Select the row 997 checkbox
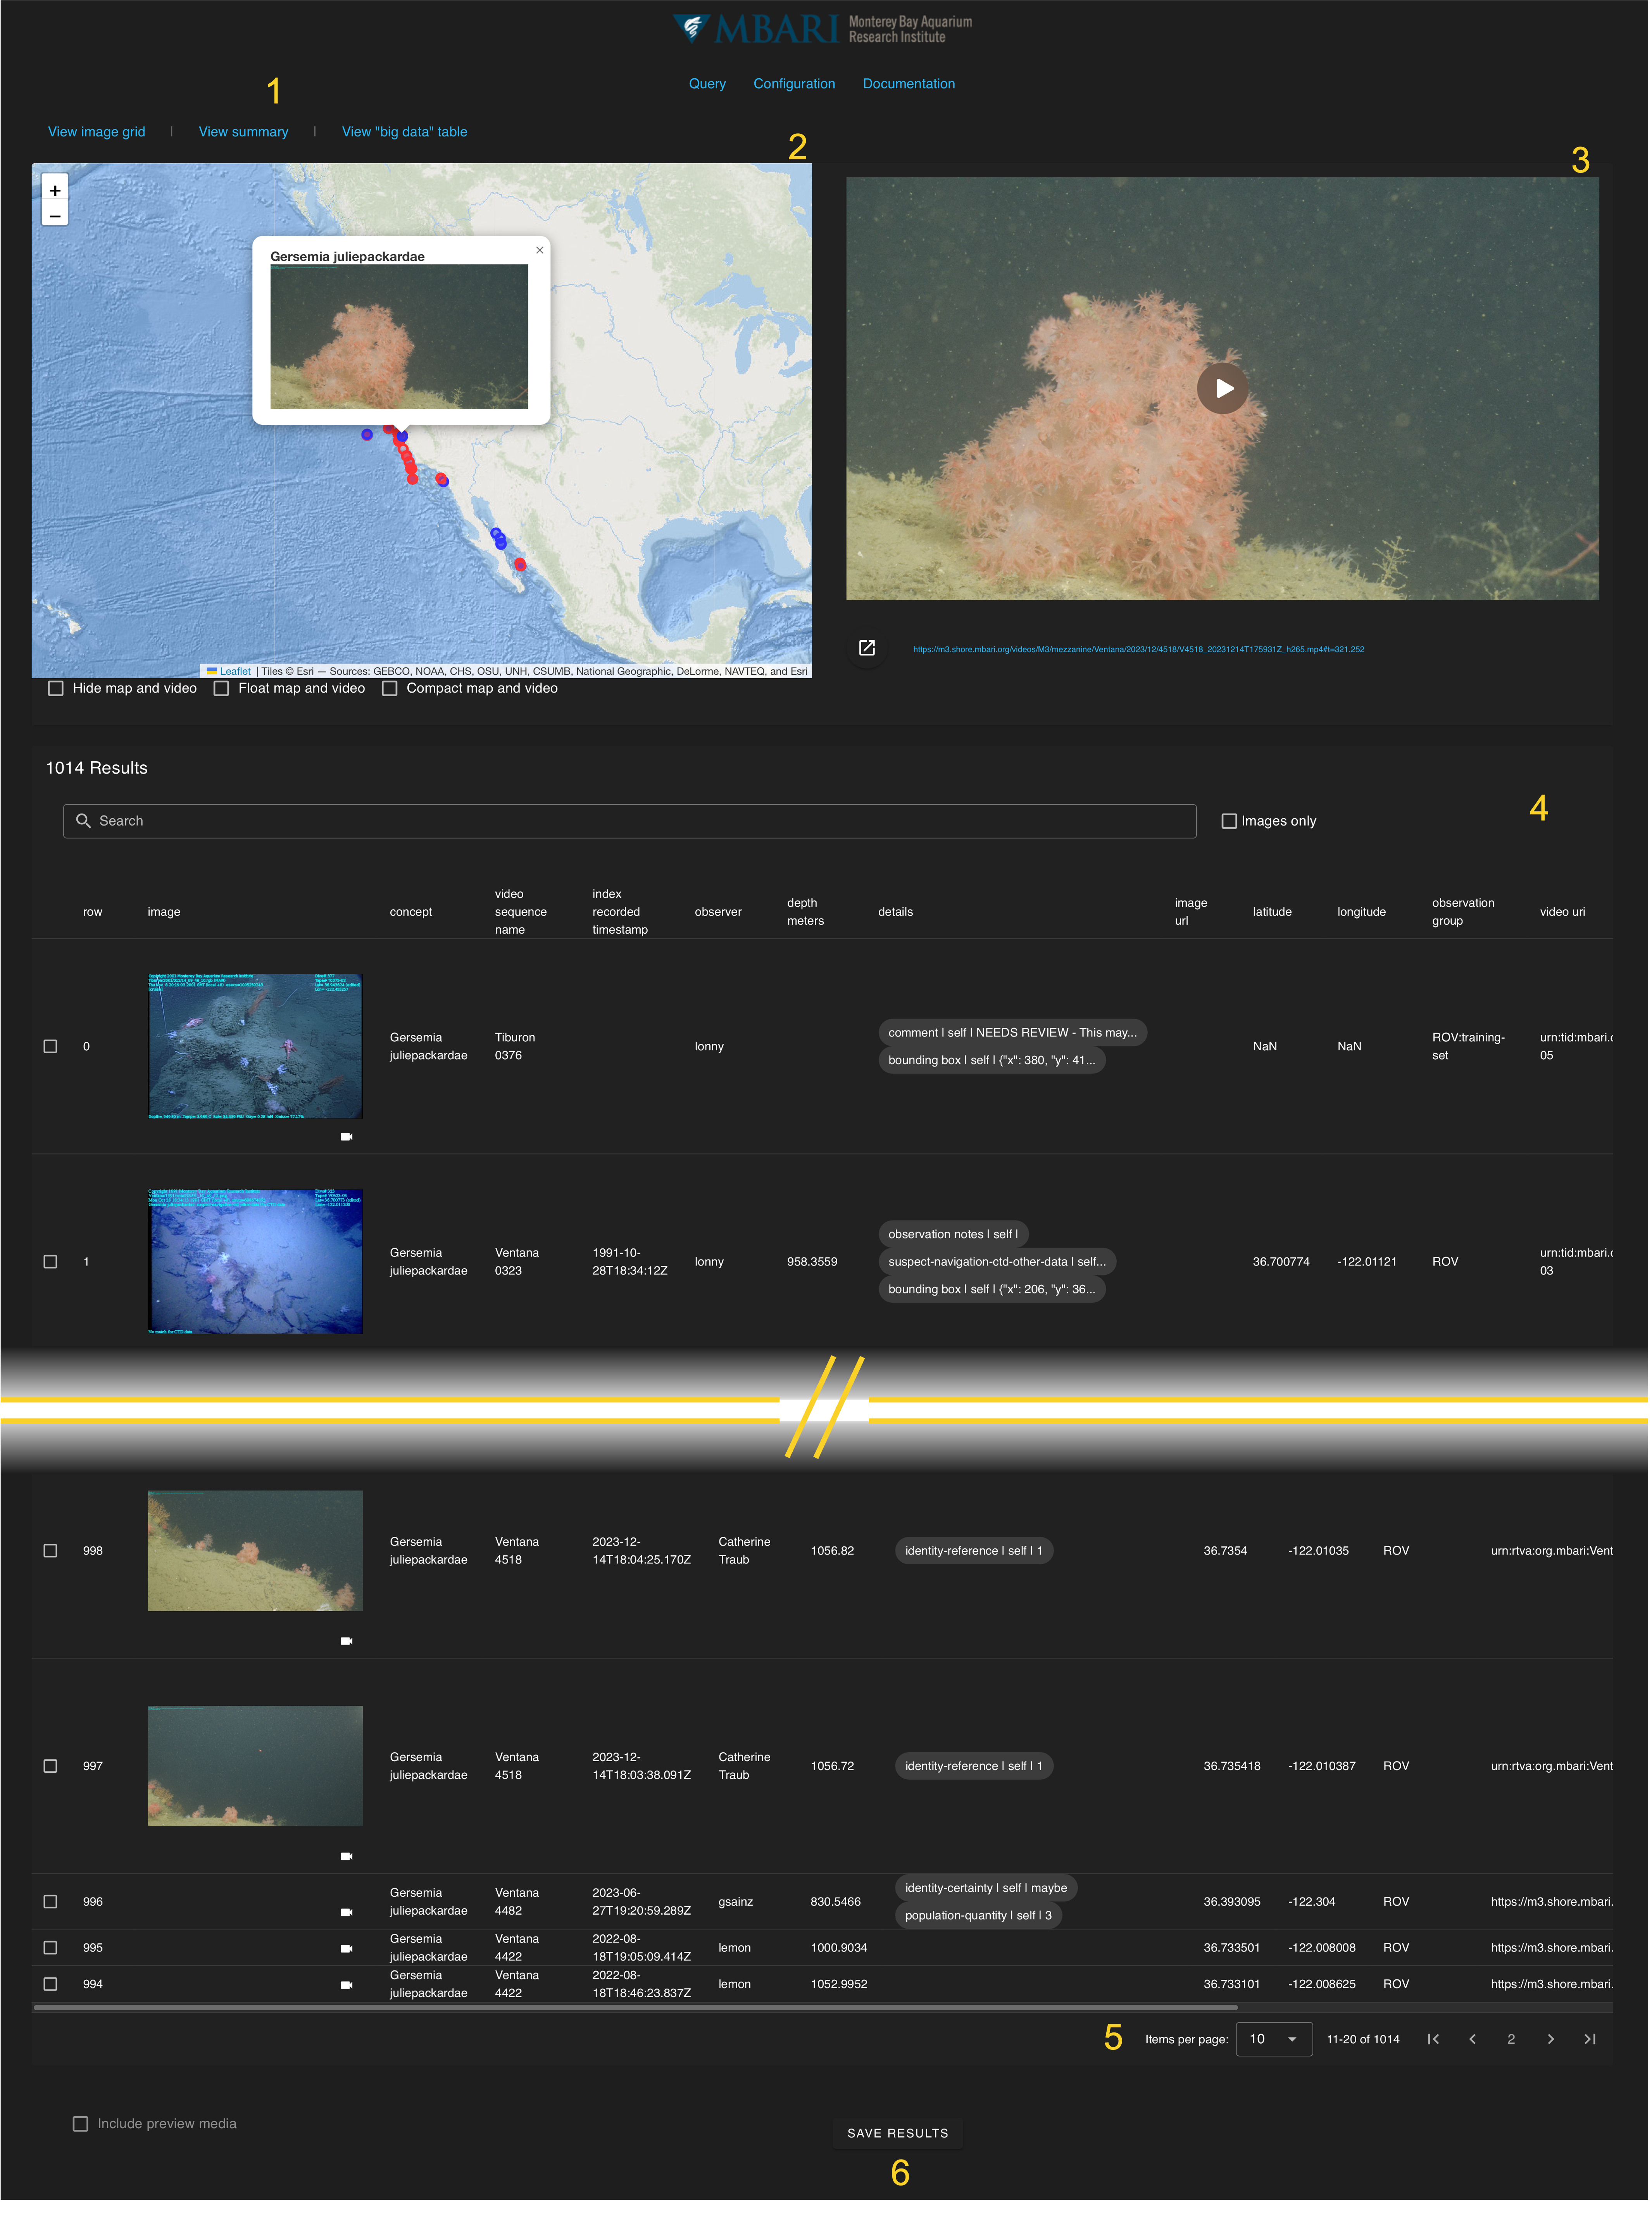 50,1766
